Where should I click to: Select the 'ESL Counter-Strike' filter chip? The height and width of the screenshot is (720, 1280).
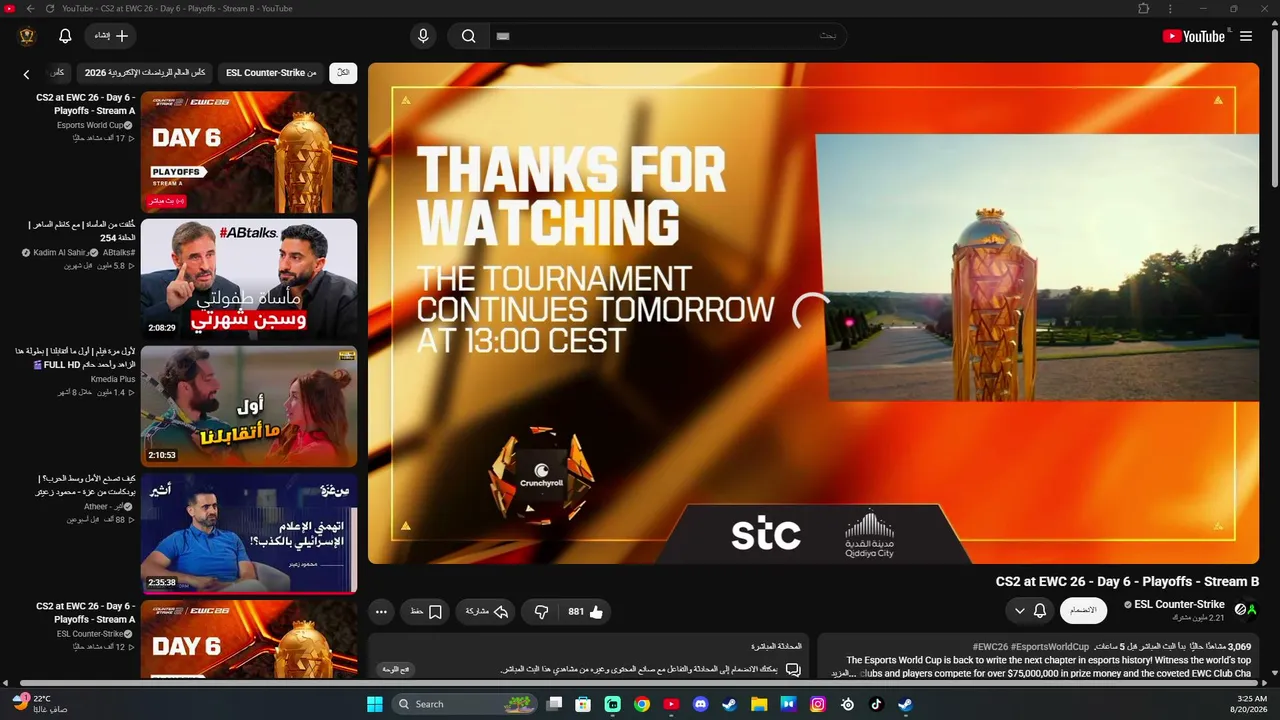click(x=271, y=73)
